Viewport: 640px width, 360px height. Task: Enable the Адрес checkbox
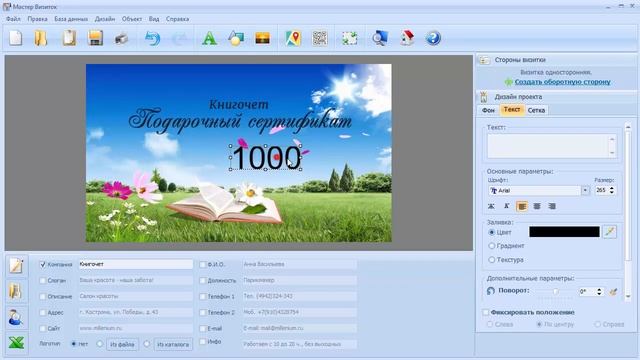(x=43, y=312)
